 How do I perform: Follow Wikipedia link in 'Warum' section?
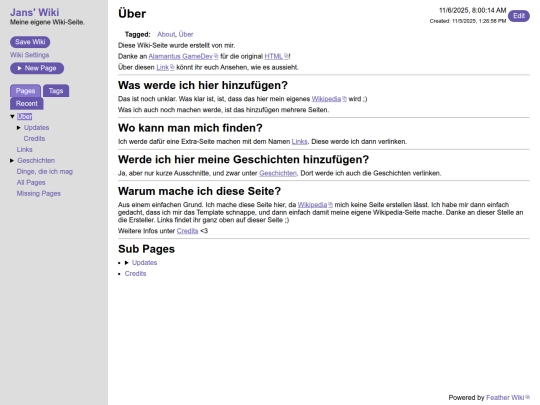pyautogui.click(x=312, y=205)
